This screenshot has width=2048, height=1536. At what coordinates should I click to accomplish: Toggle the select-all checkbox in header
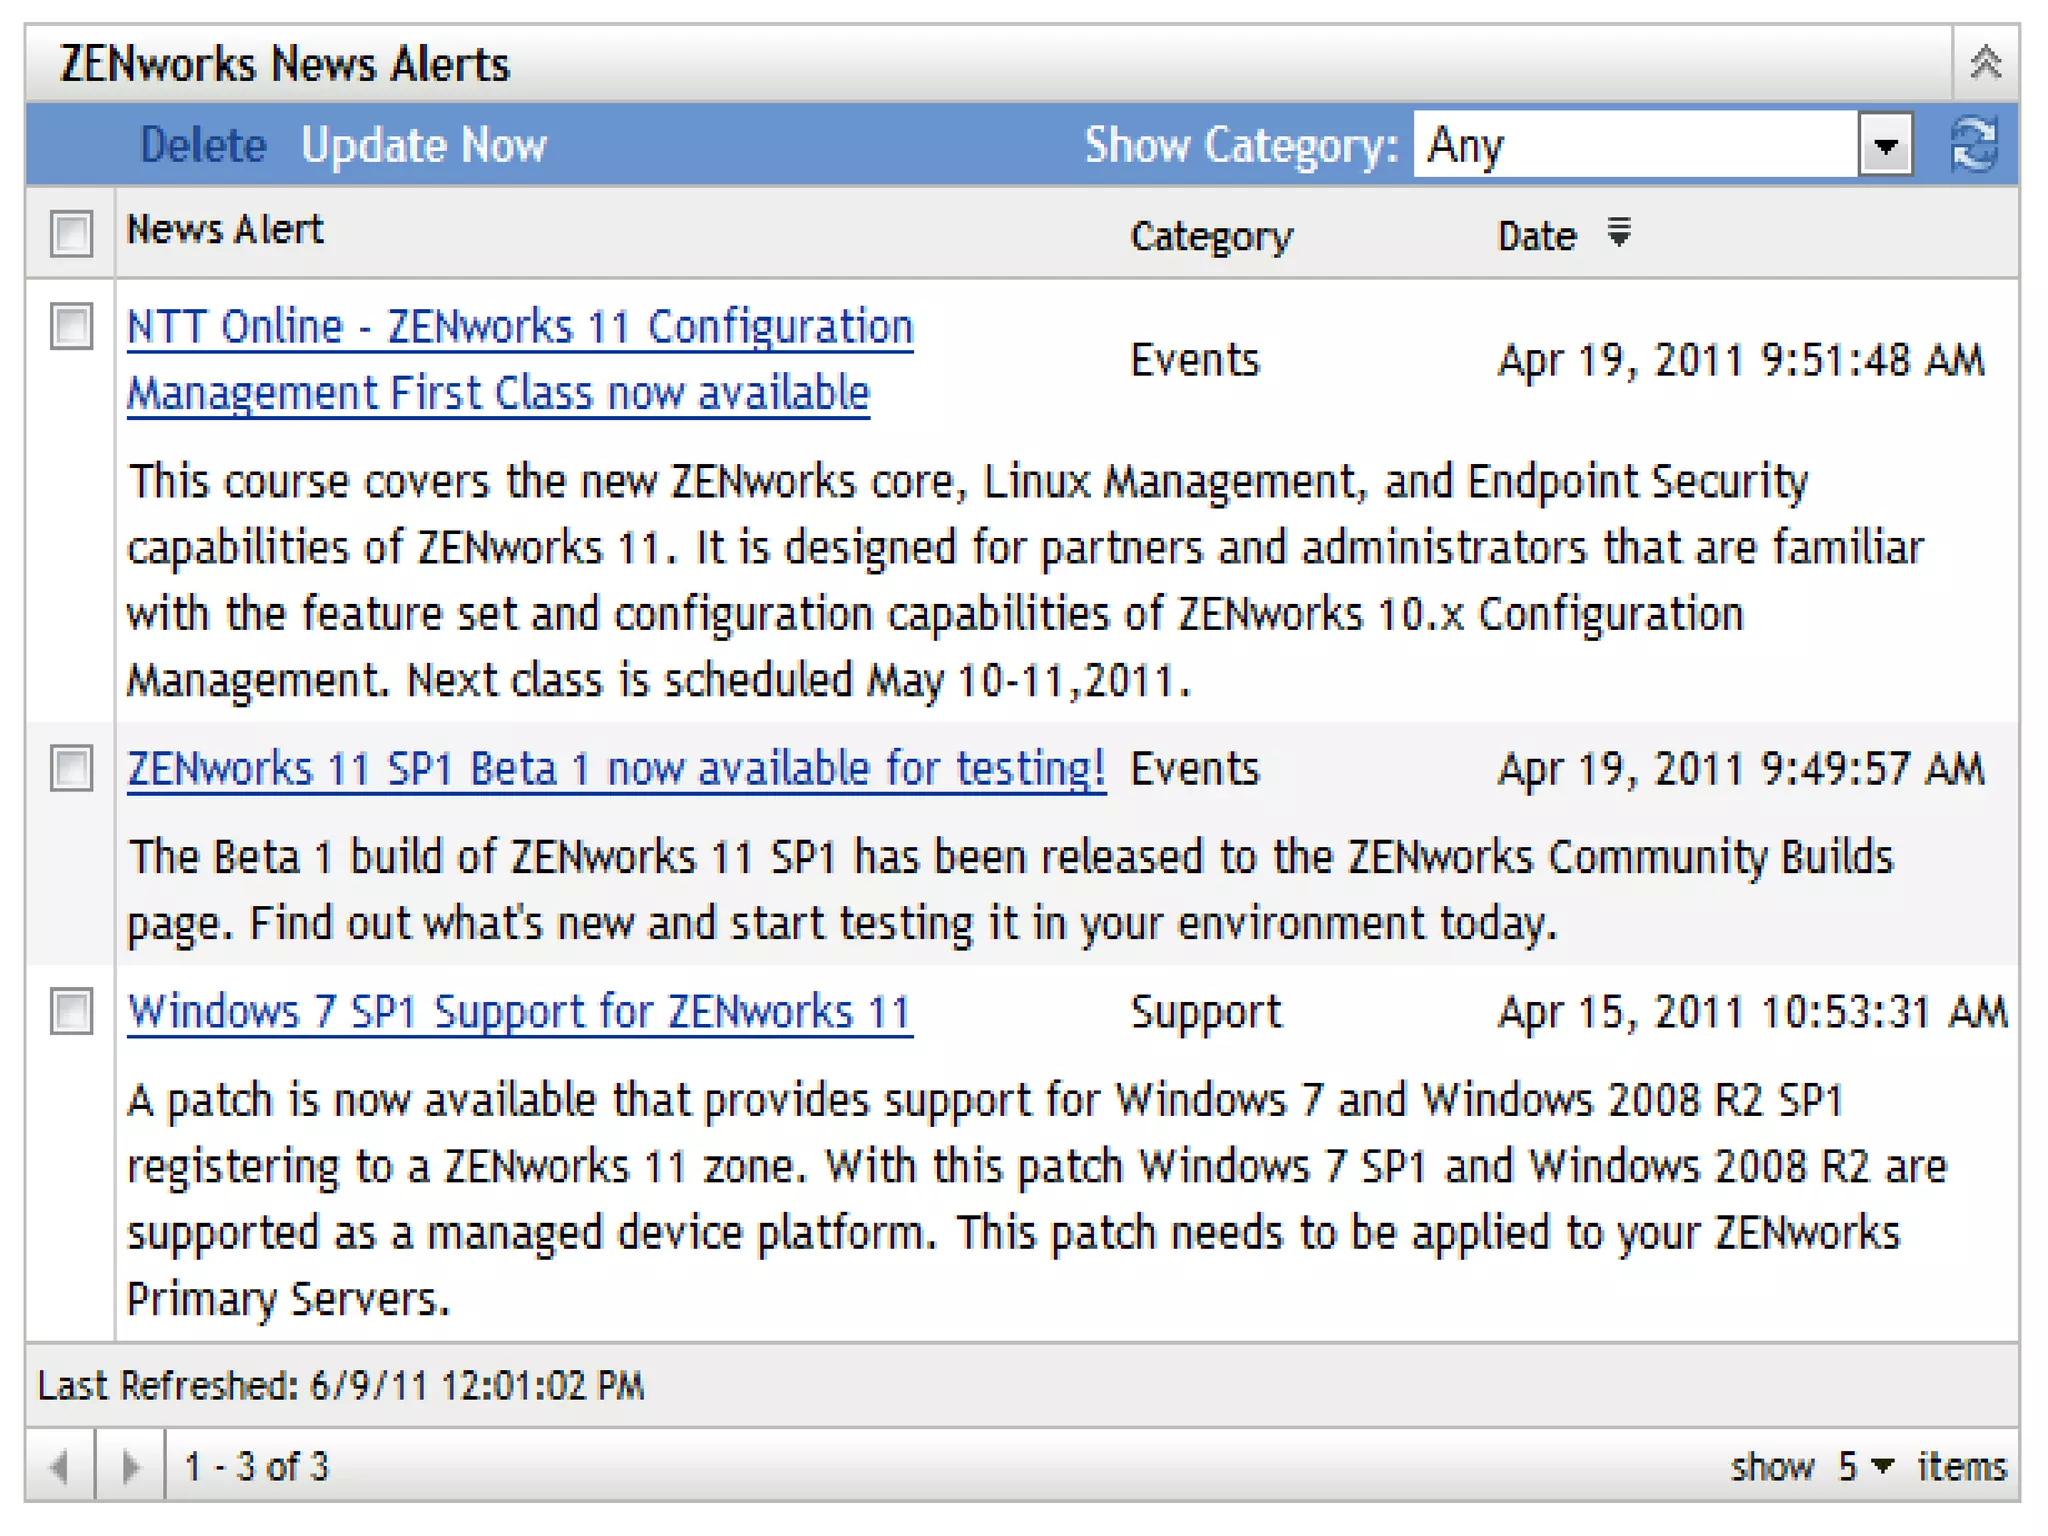(x=72, y=233)
